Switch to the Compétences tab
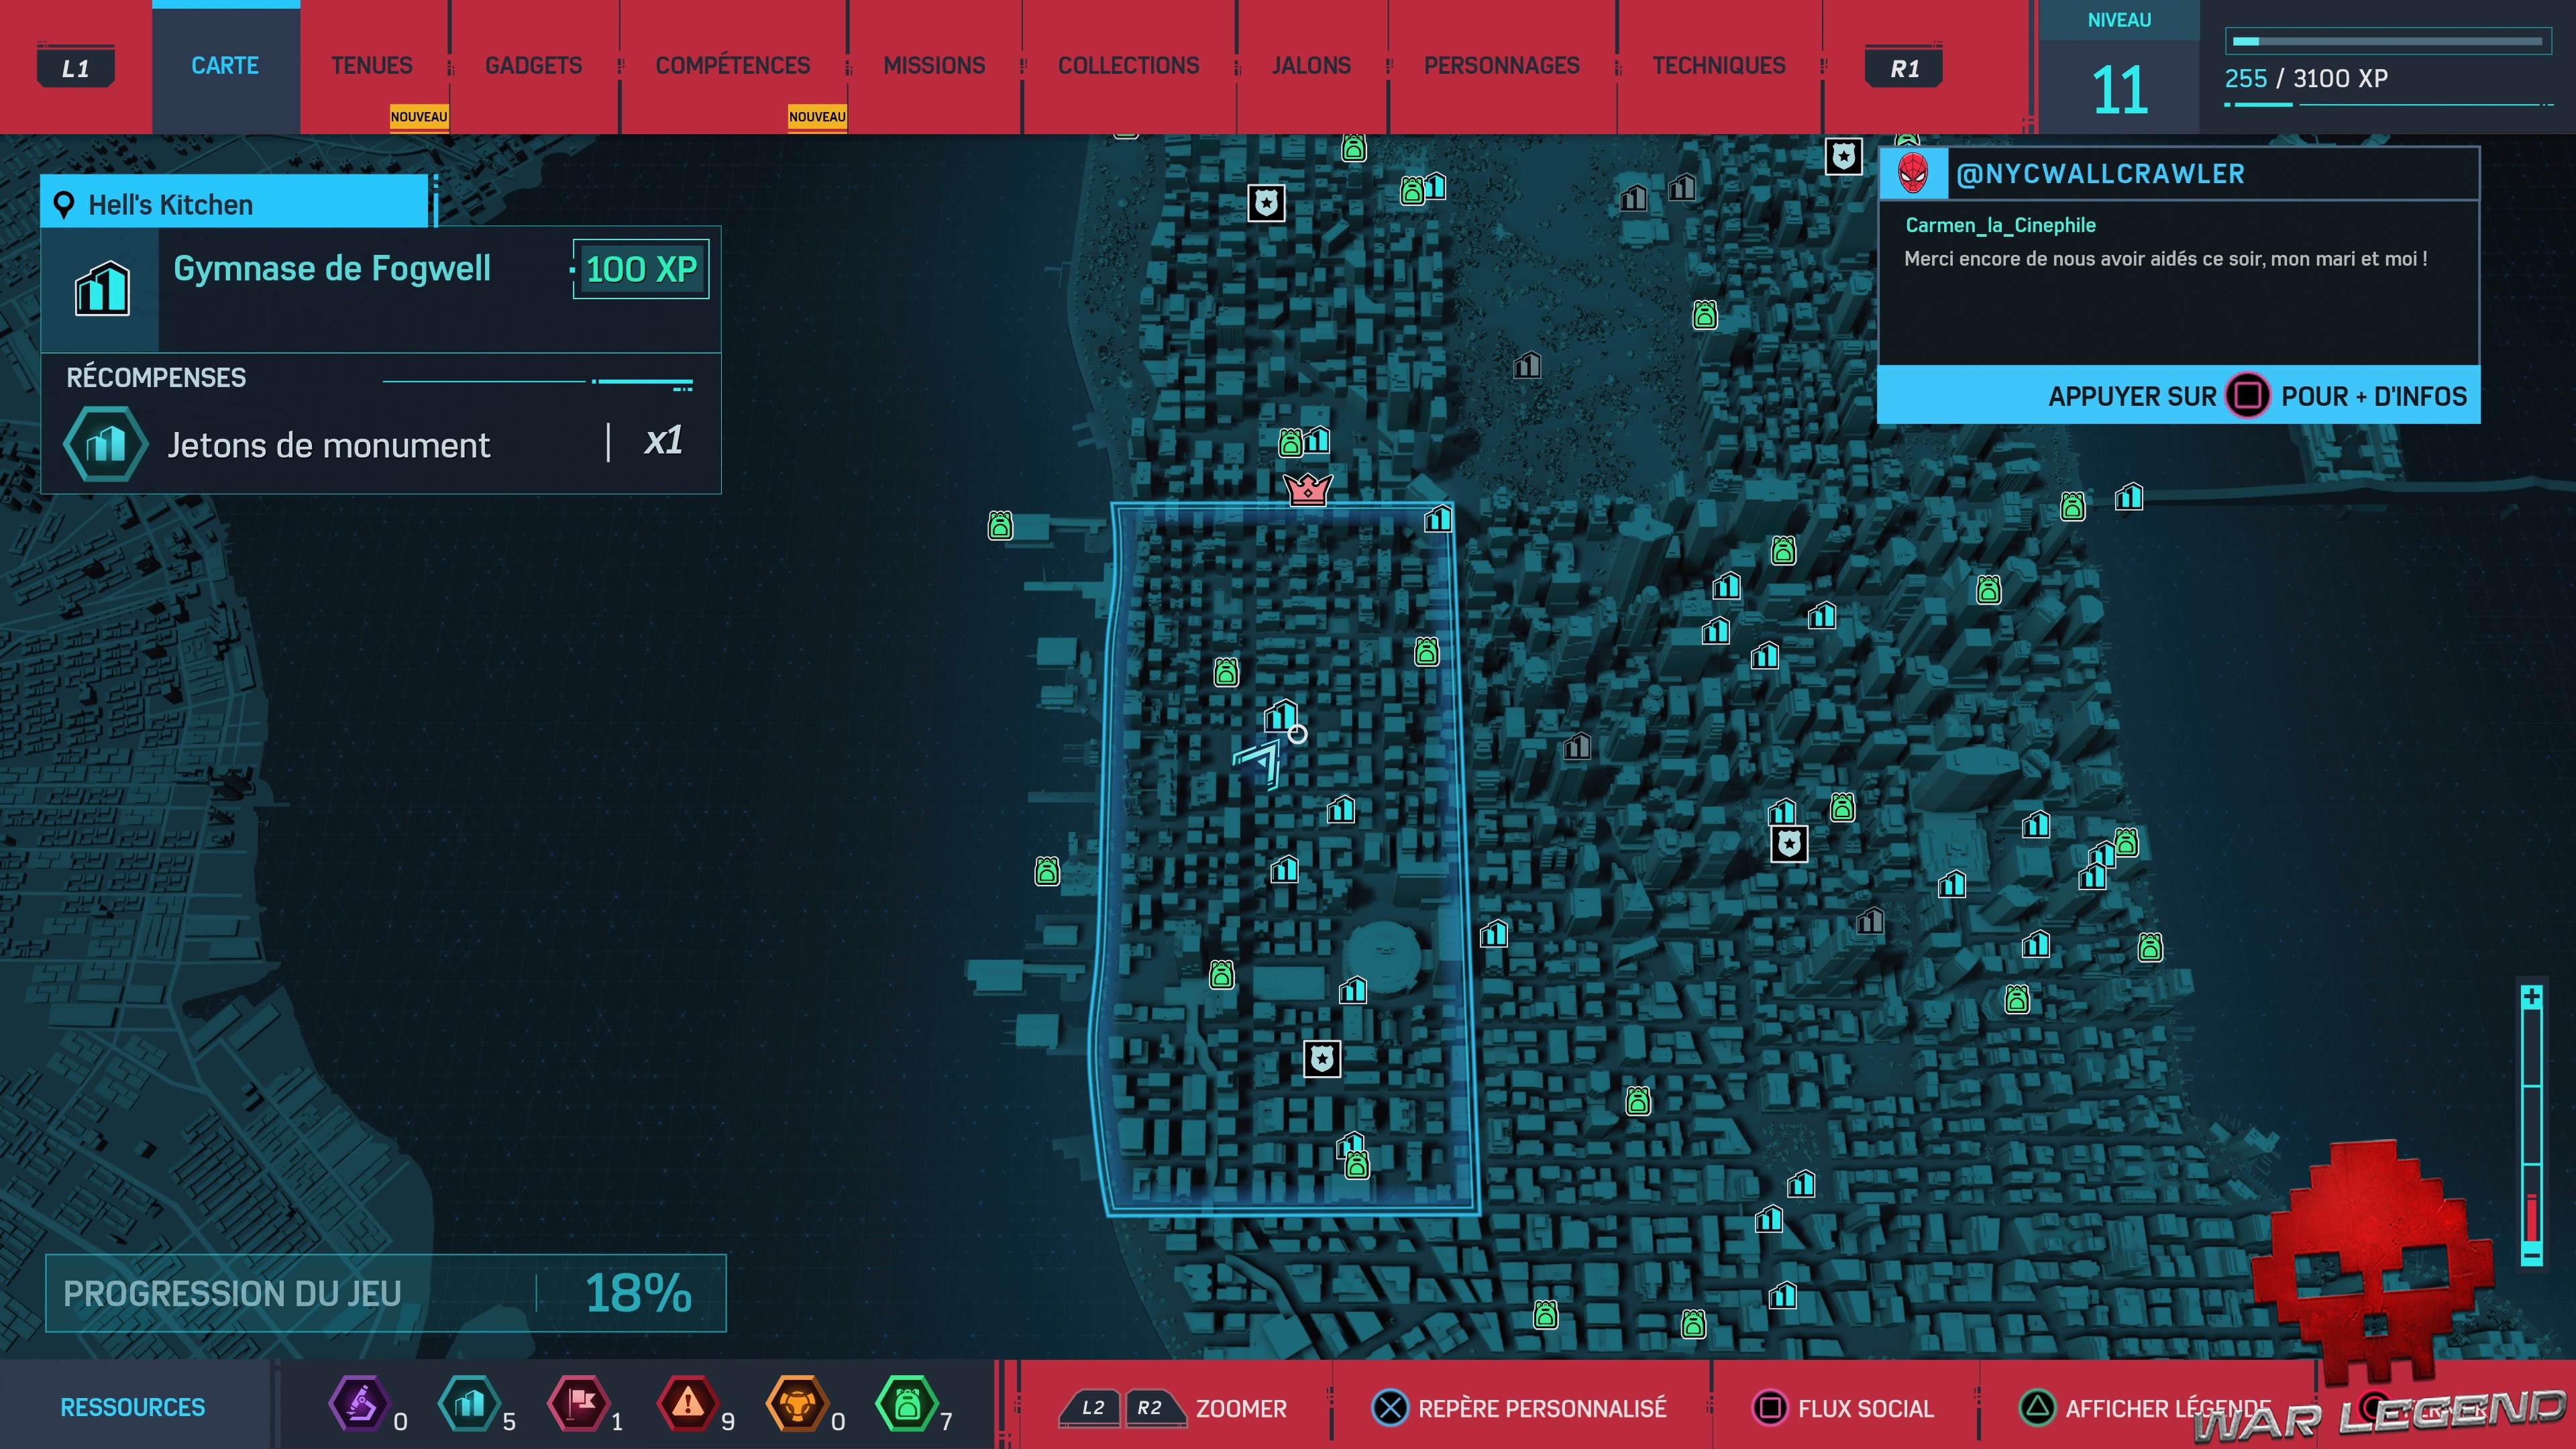2576x1449 pixels. point(732,66)
